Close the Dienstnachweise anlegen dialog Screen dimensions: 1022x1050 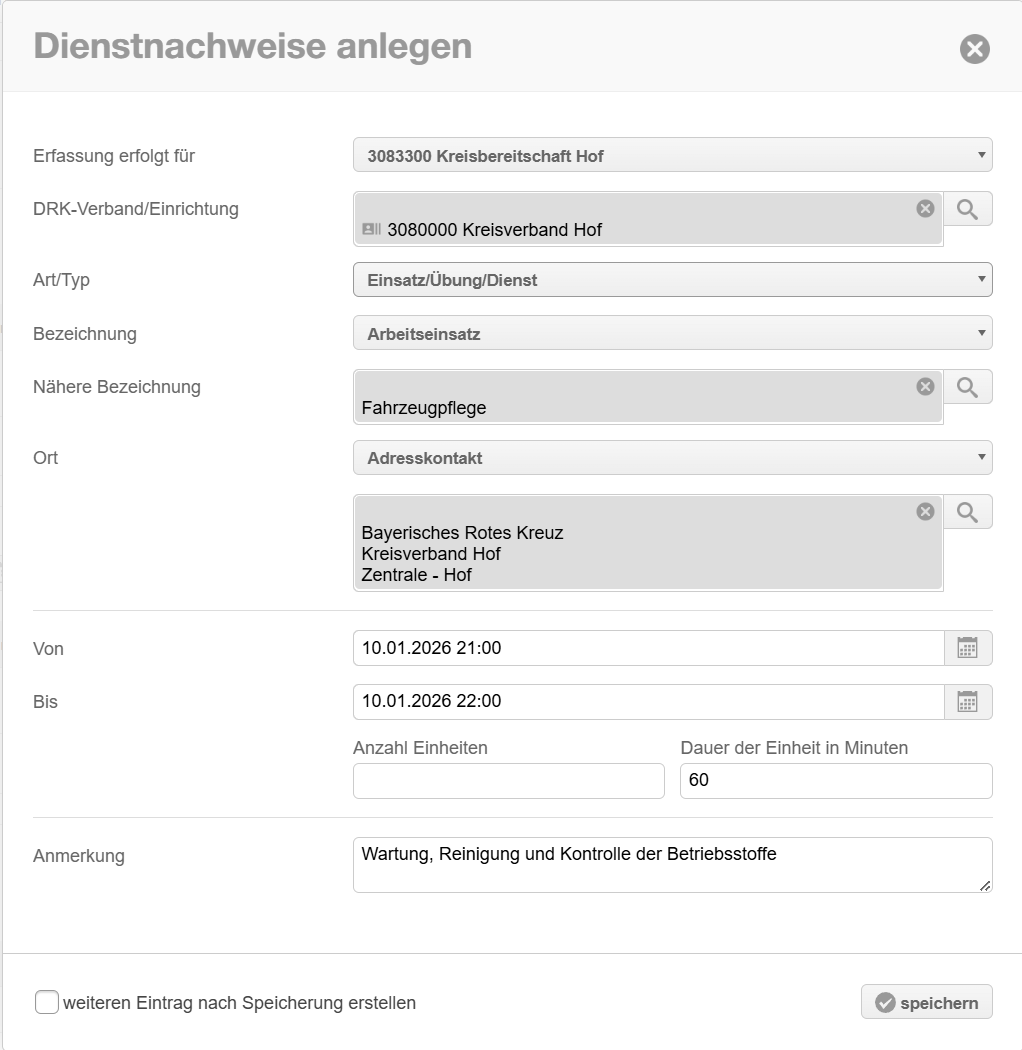[974, 49]
